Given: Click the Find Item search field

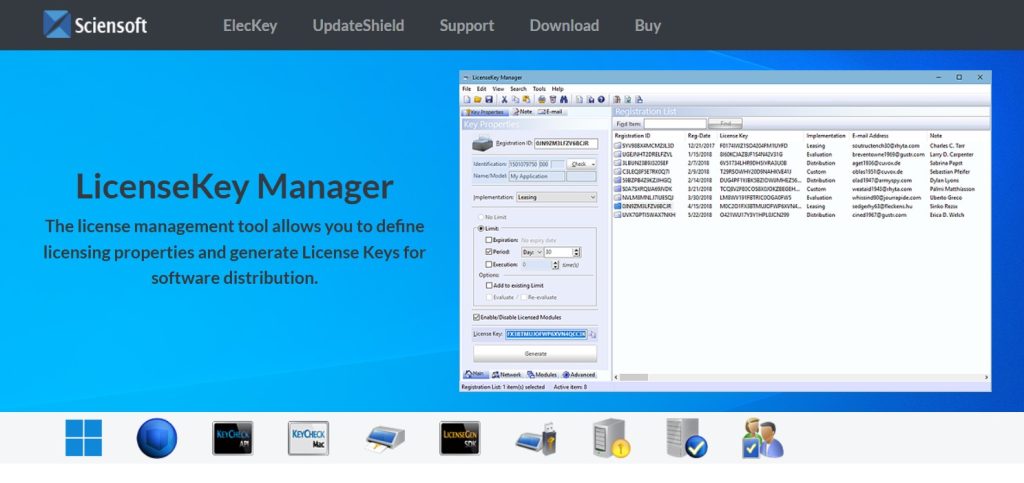Looking at the screenshot, I should coord(675,123).
